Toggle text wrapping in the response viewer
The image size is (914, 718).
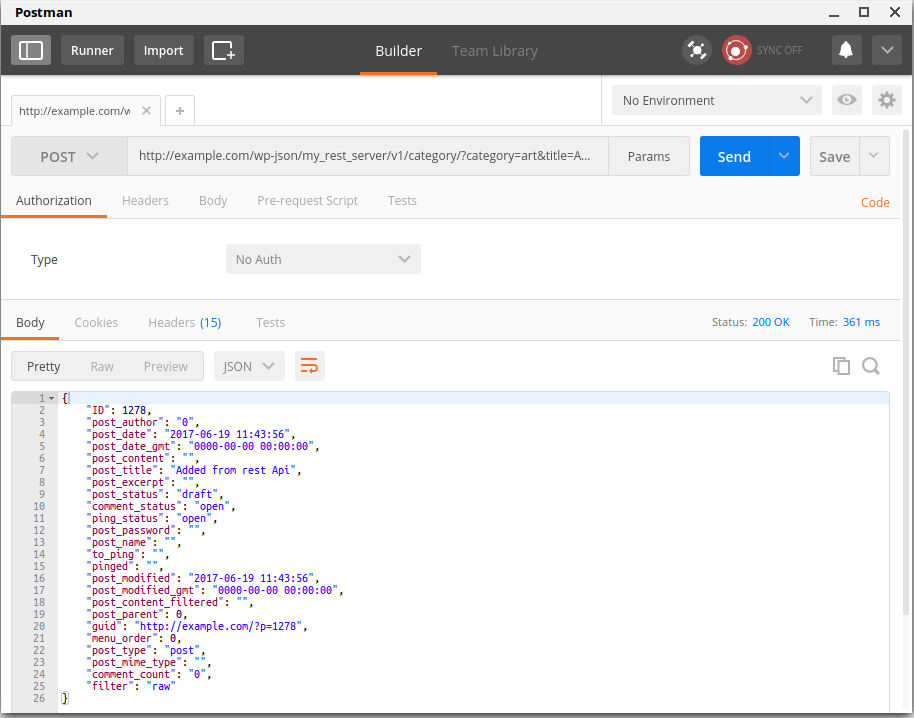[x=309, y=366]
